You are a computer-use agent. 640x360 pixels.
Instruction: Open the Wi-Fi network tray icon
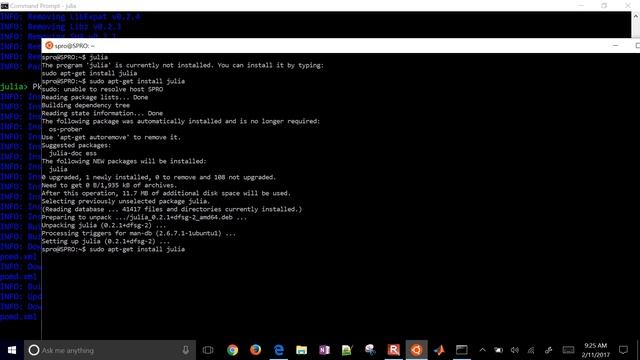(x=531, y=350)
